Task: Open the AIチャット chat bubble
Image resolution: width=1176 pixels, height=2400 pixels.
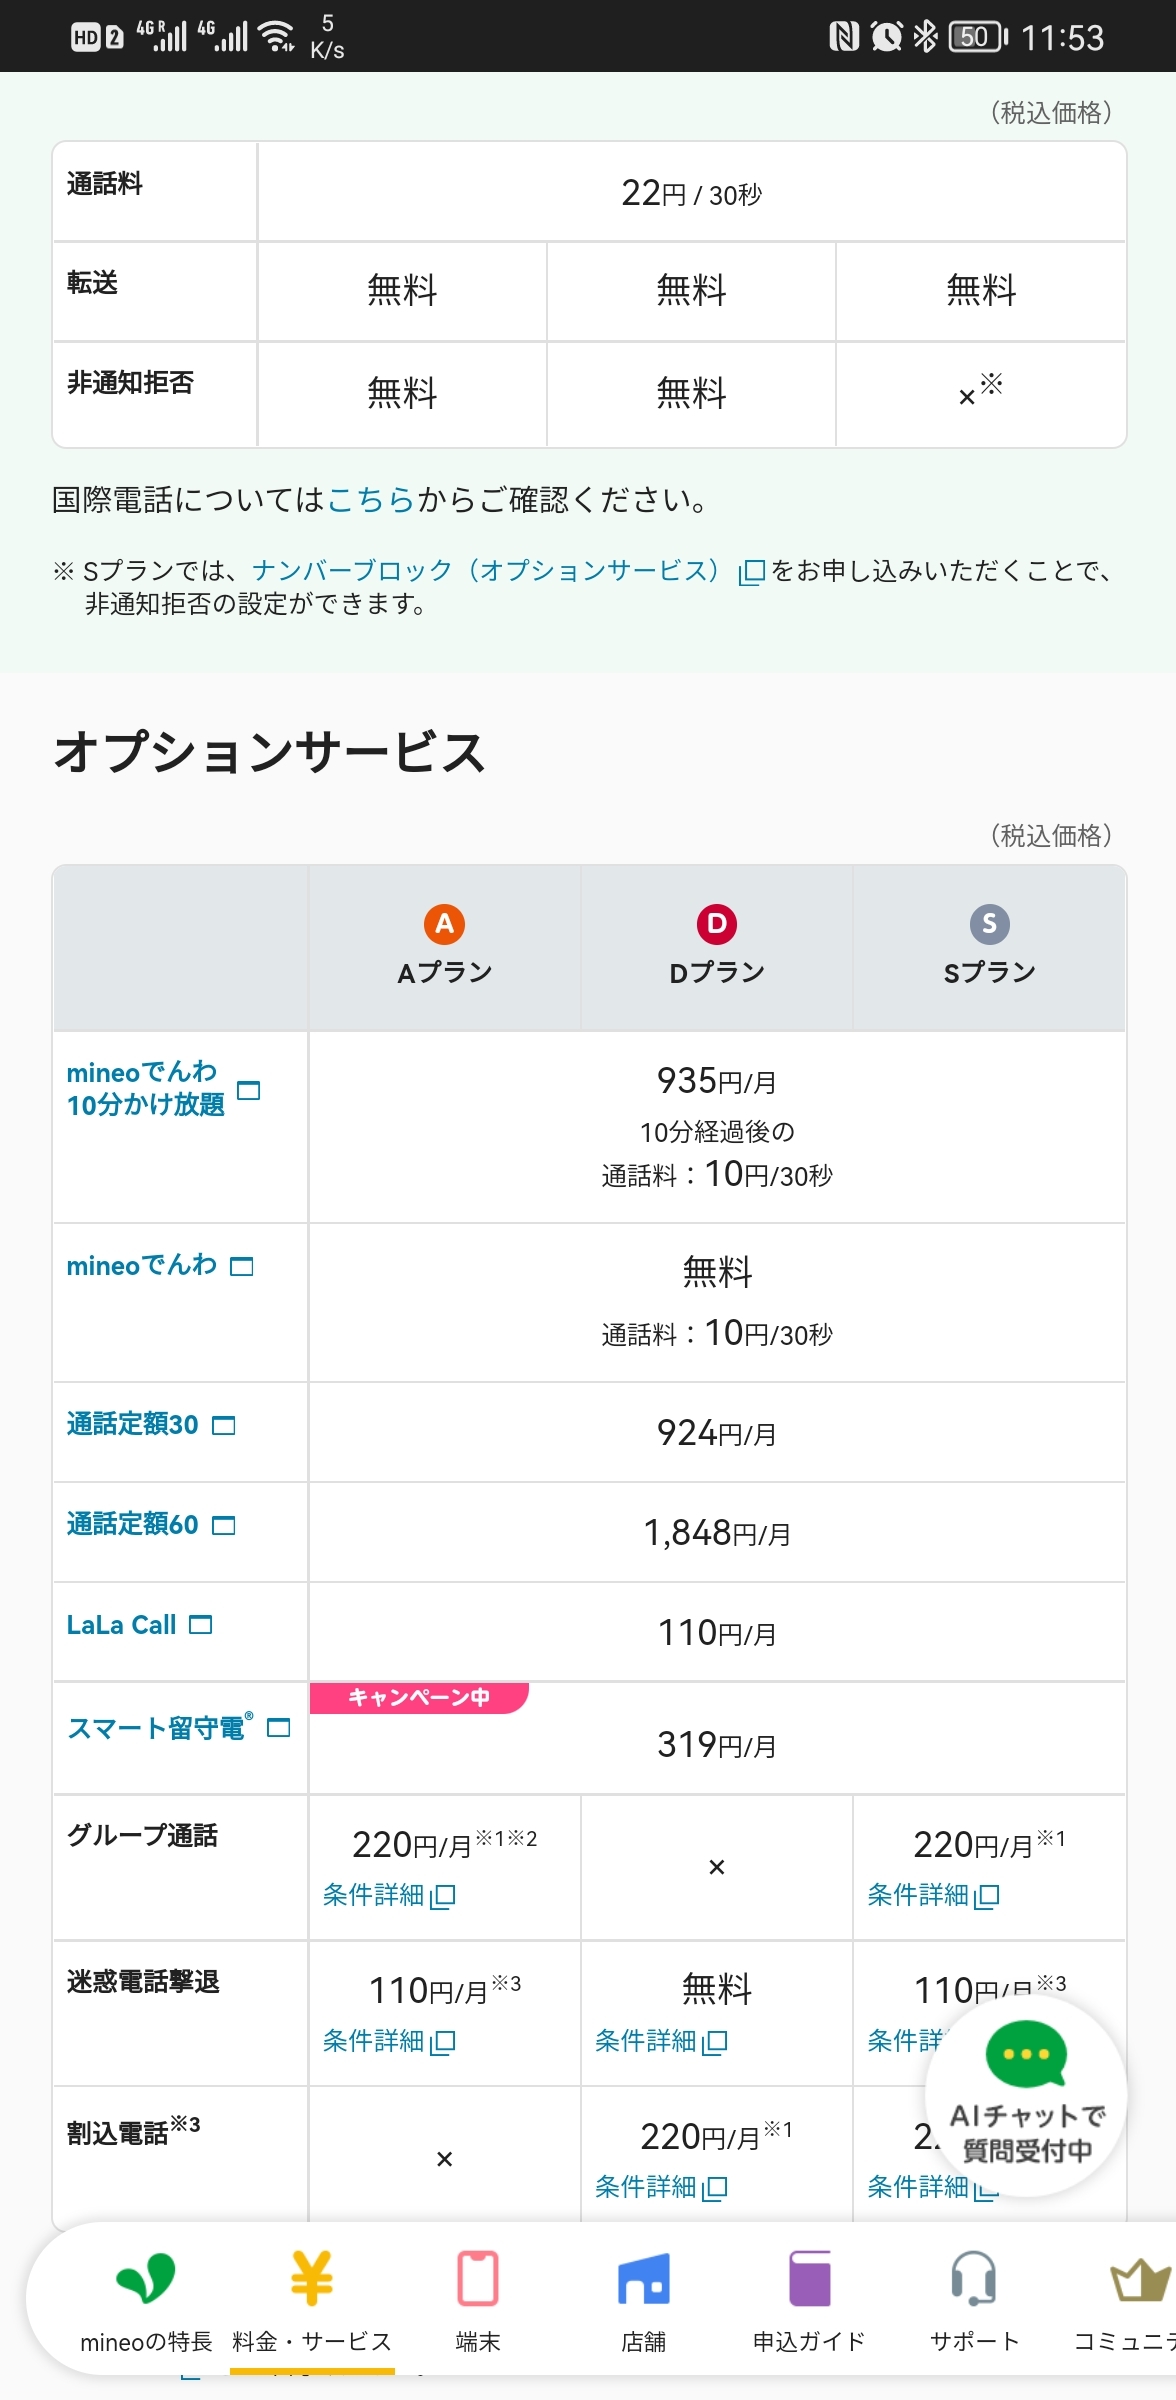Action: [1026, 2095]
